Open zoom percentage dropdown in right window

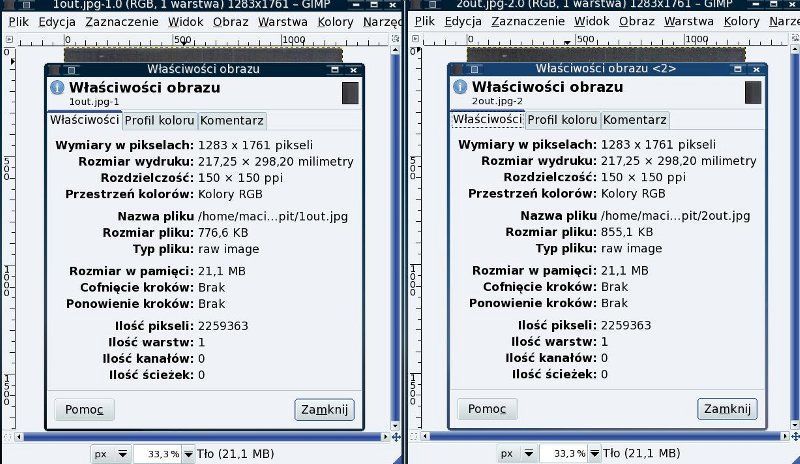(594, 453)
